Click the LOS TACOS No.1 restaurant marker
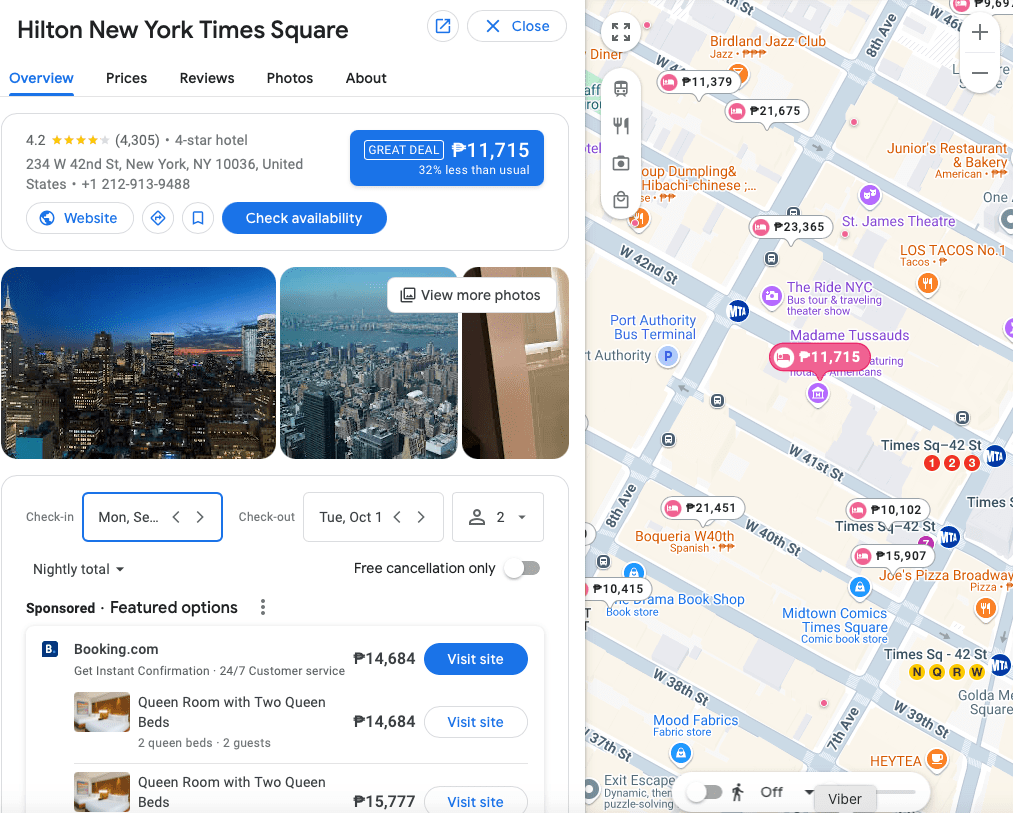 pos(928,282)
